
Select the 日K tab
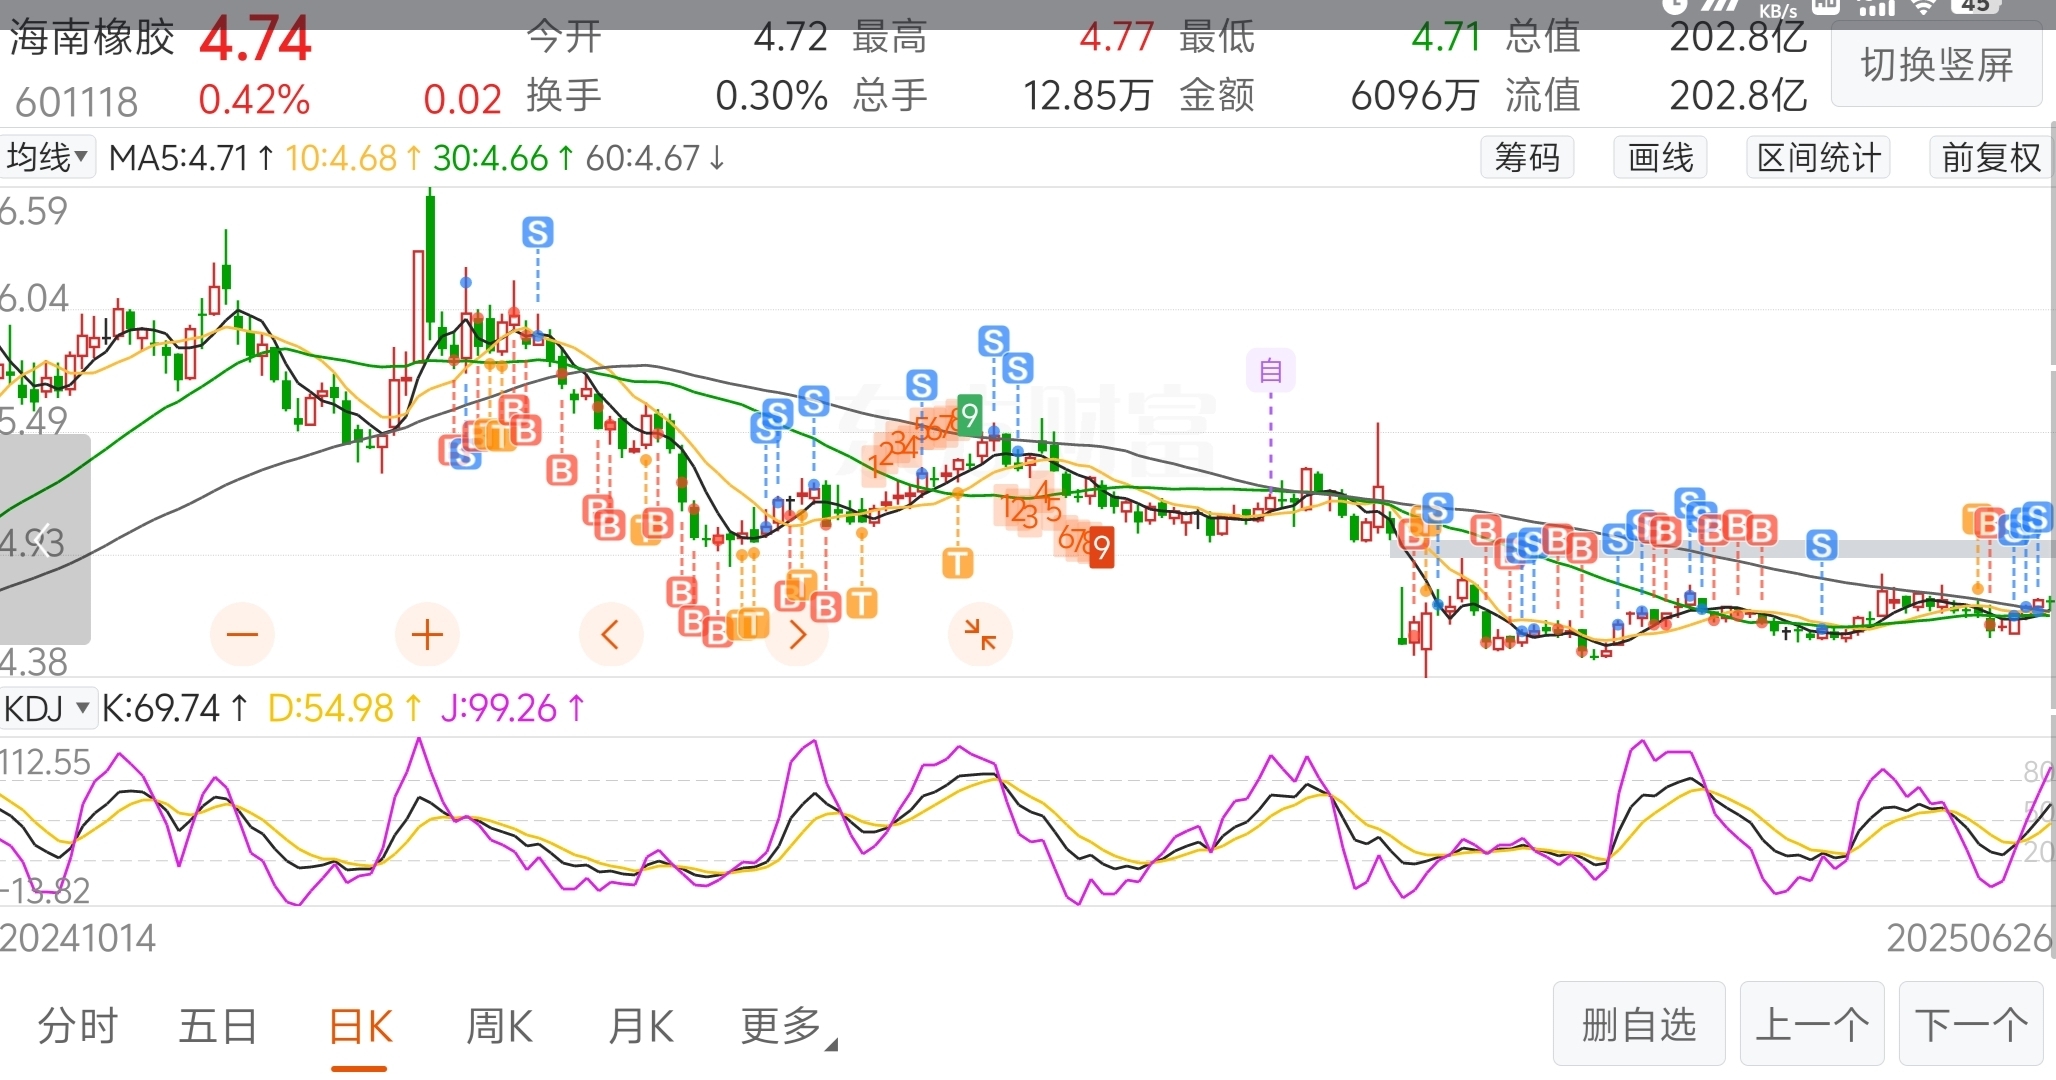click(x=360, y=1026)
